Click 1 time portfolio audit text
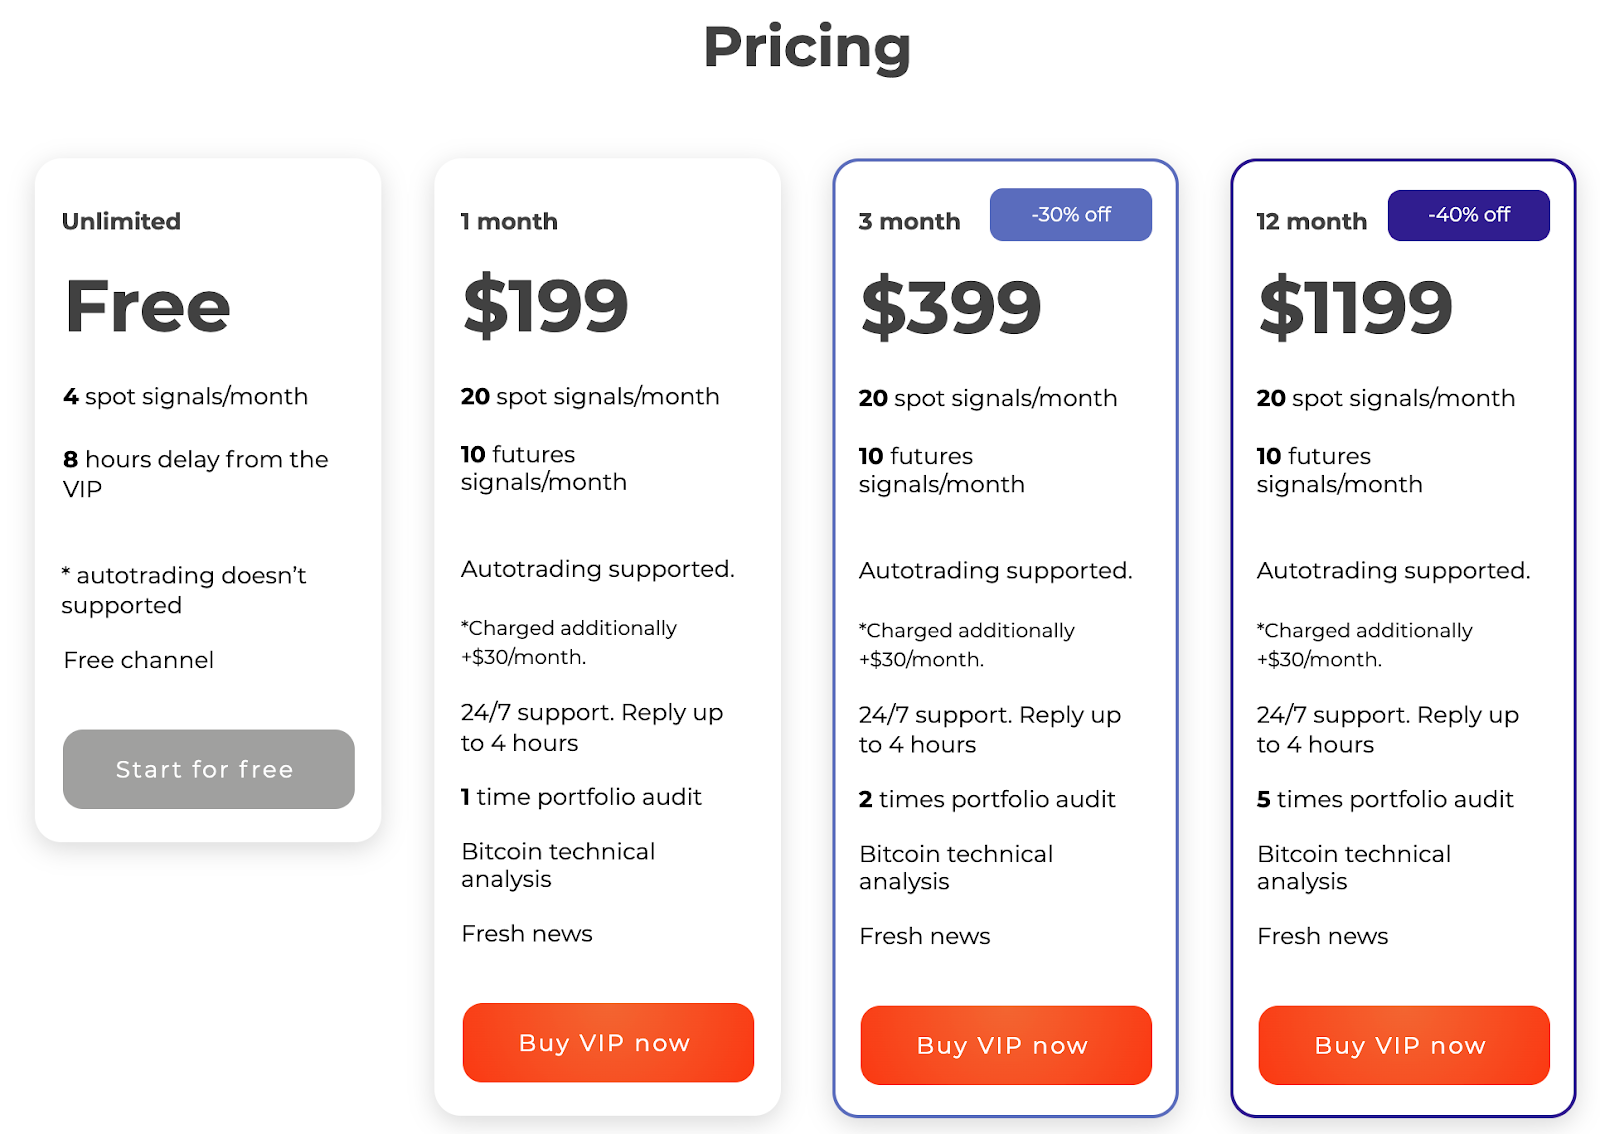This screenshot has width=1600, height=1134. click(x=581, y=797)
